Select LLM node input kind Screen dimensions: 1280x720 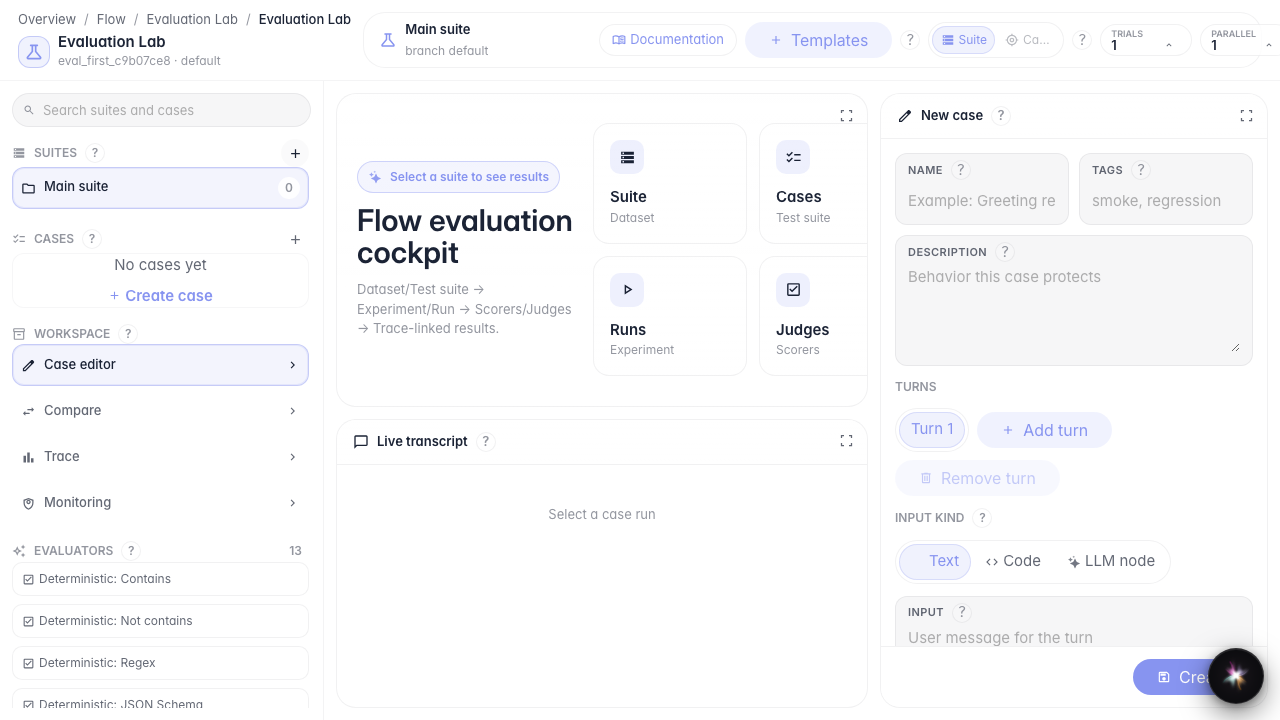pyautogui.click(x=1111, y=561)
